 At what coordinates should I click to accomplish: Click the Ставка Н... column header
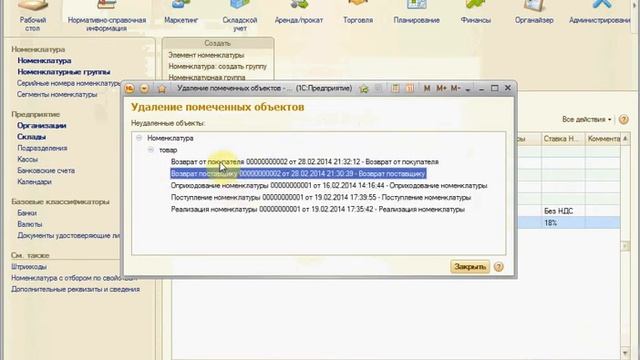(563, 139)
